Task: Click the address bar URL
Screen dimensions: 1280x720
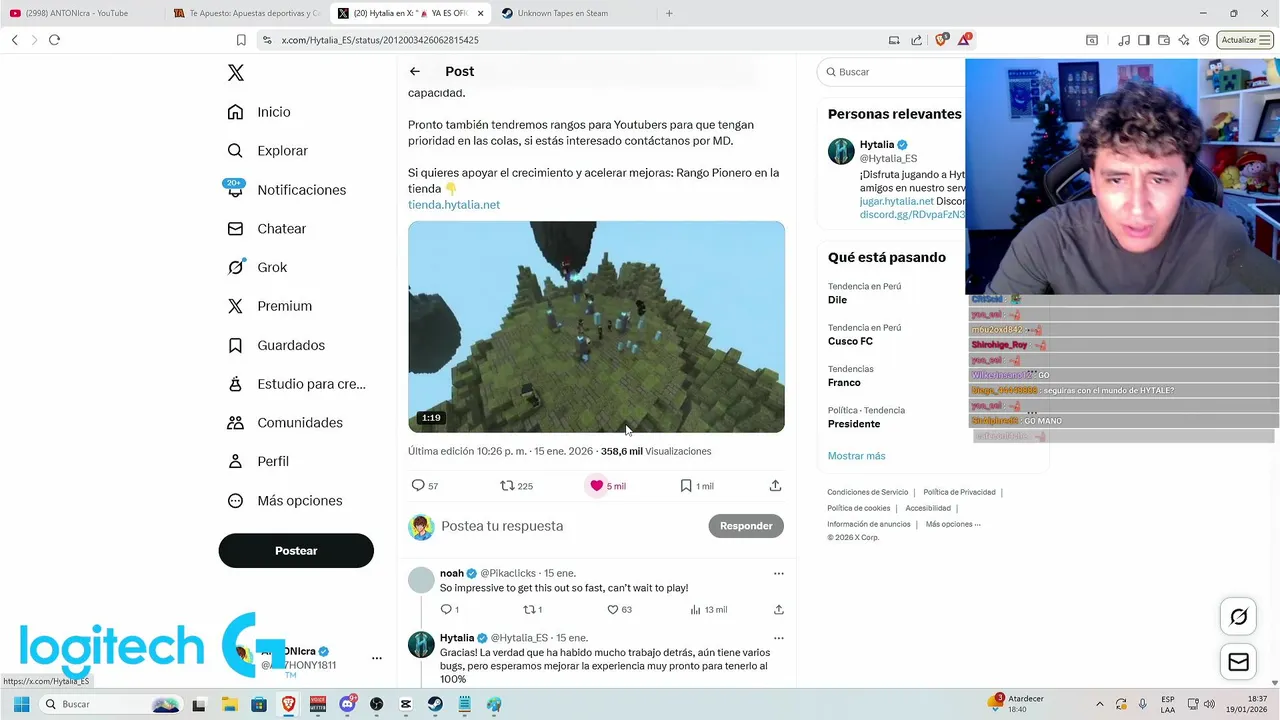Action: 380,40
